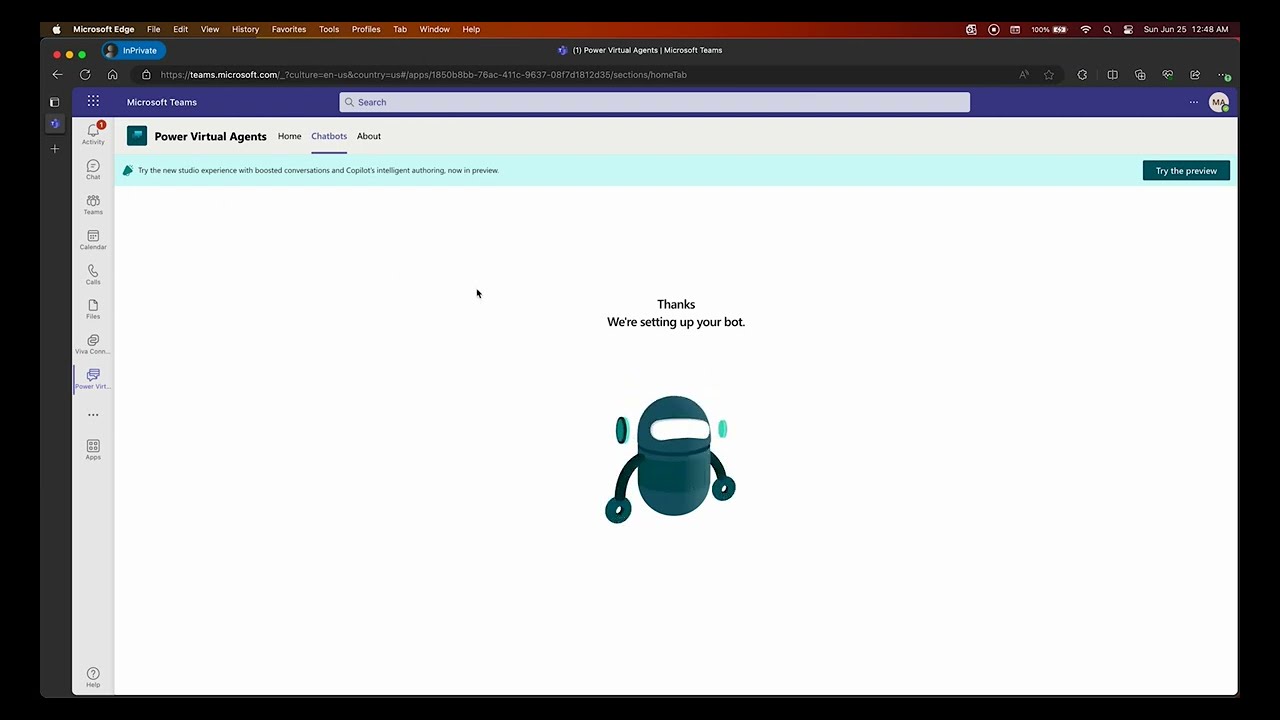Image resolution: width=1280 pixels, height=720 pixels.
Task: Add page to favorites star icon
Action: [x=1049, y=74]
